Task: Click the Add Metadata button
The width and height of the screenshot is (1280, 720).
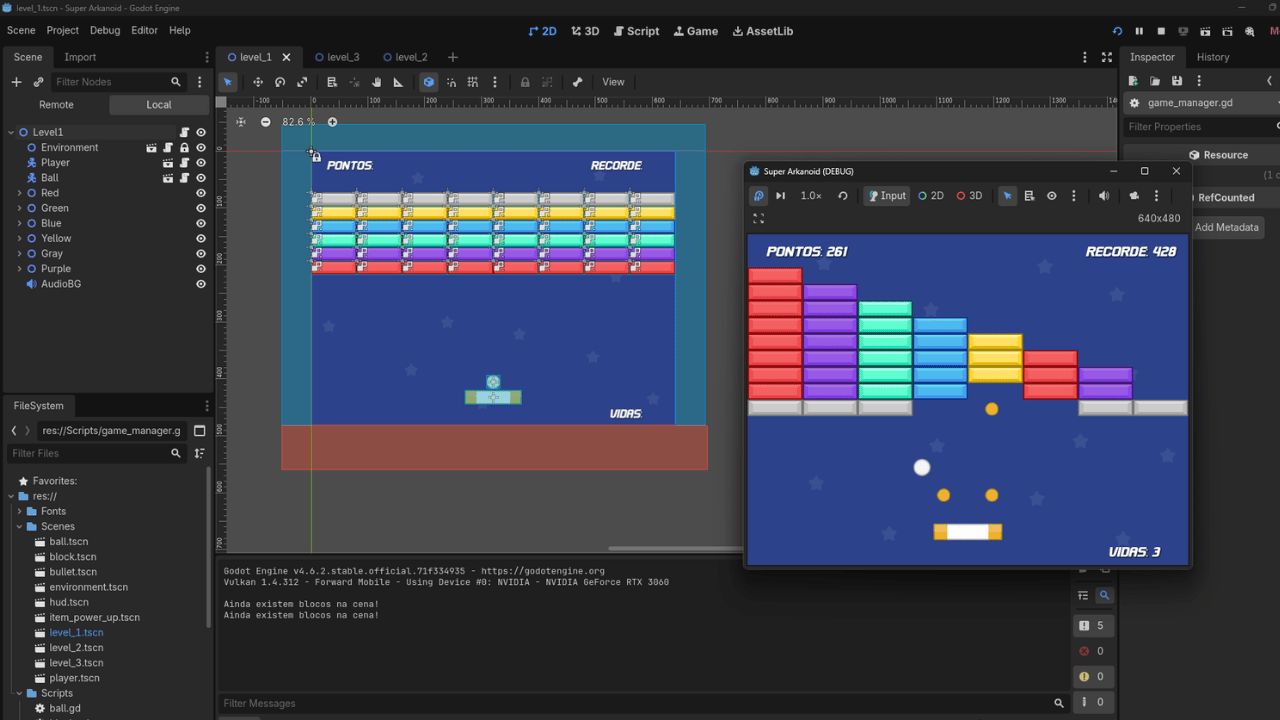Action: pyautogui.click(x=1227, y=227)
